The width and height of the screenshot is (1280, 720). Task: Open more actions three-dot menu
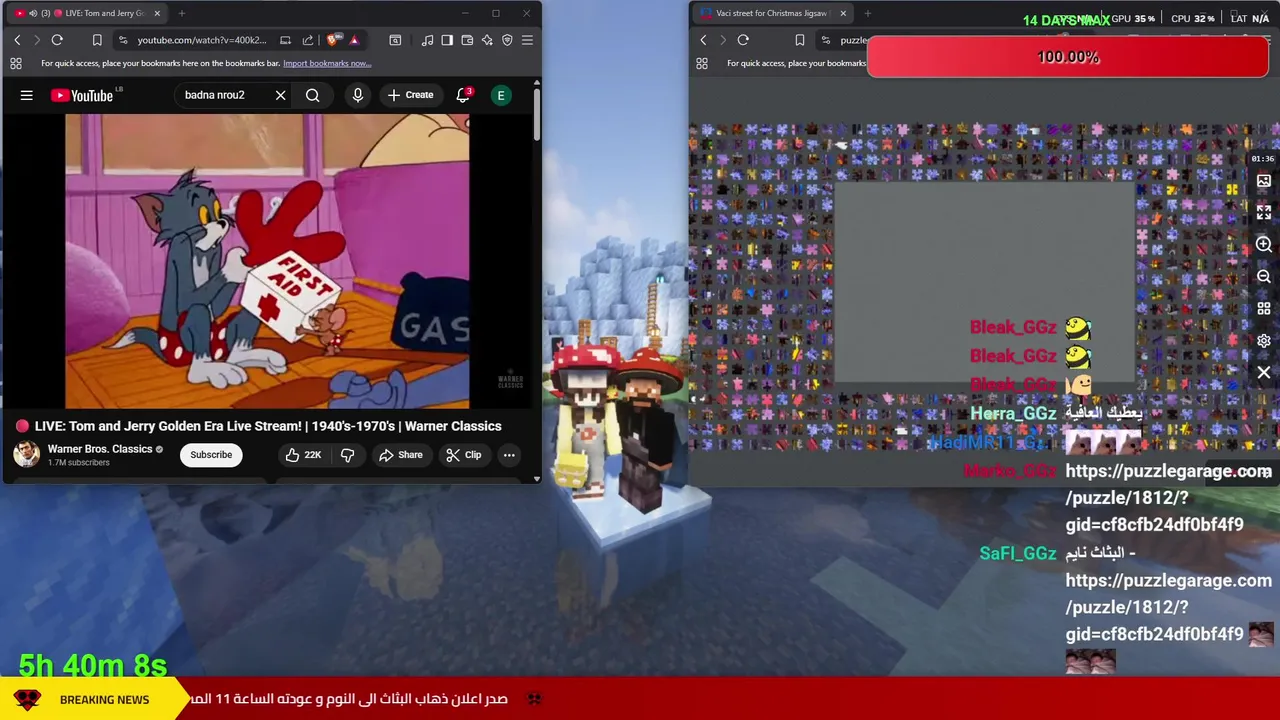(x=509, y=455)
